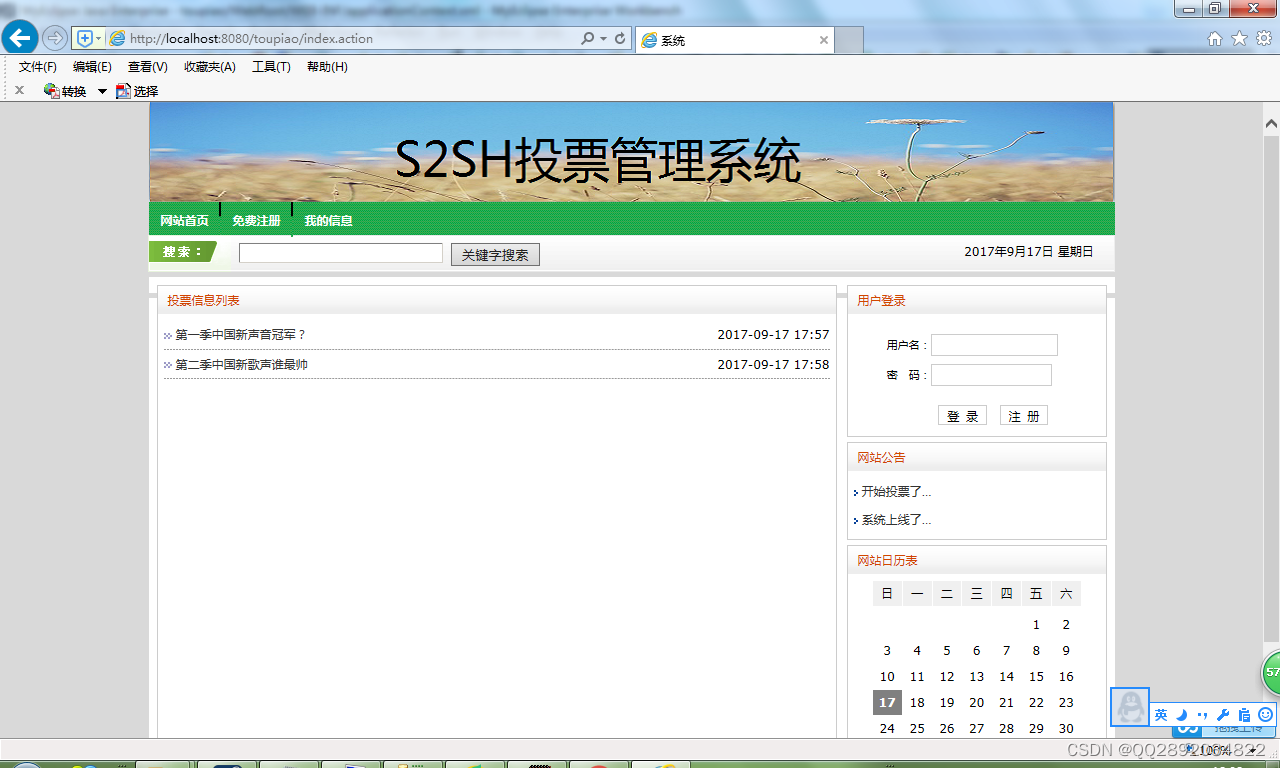The width and height of the screenshot is (1280, 768).
Task: Click the 关键字搜索 search button
Action: tap(495, 254)
